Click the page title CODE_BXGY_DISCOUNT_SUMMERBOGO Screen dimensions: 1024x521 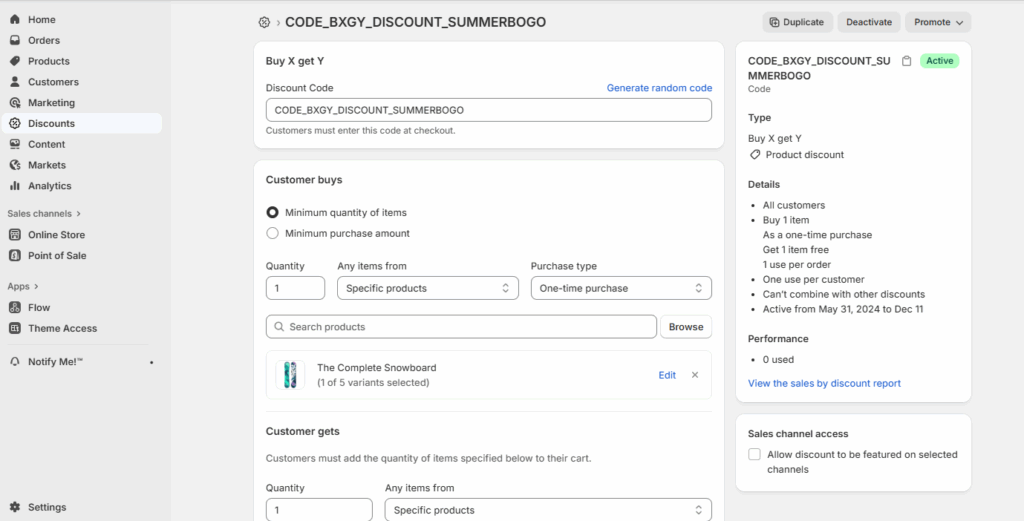point(415,22)
